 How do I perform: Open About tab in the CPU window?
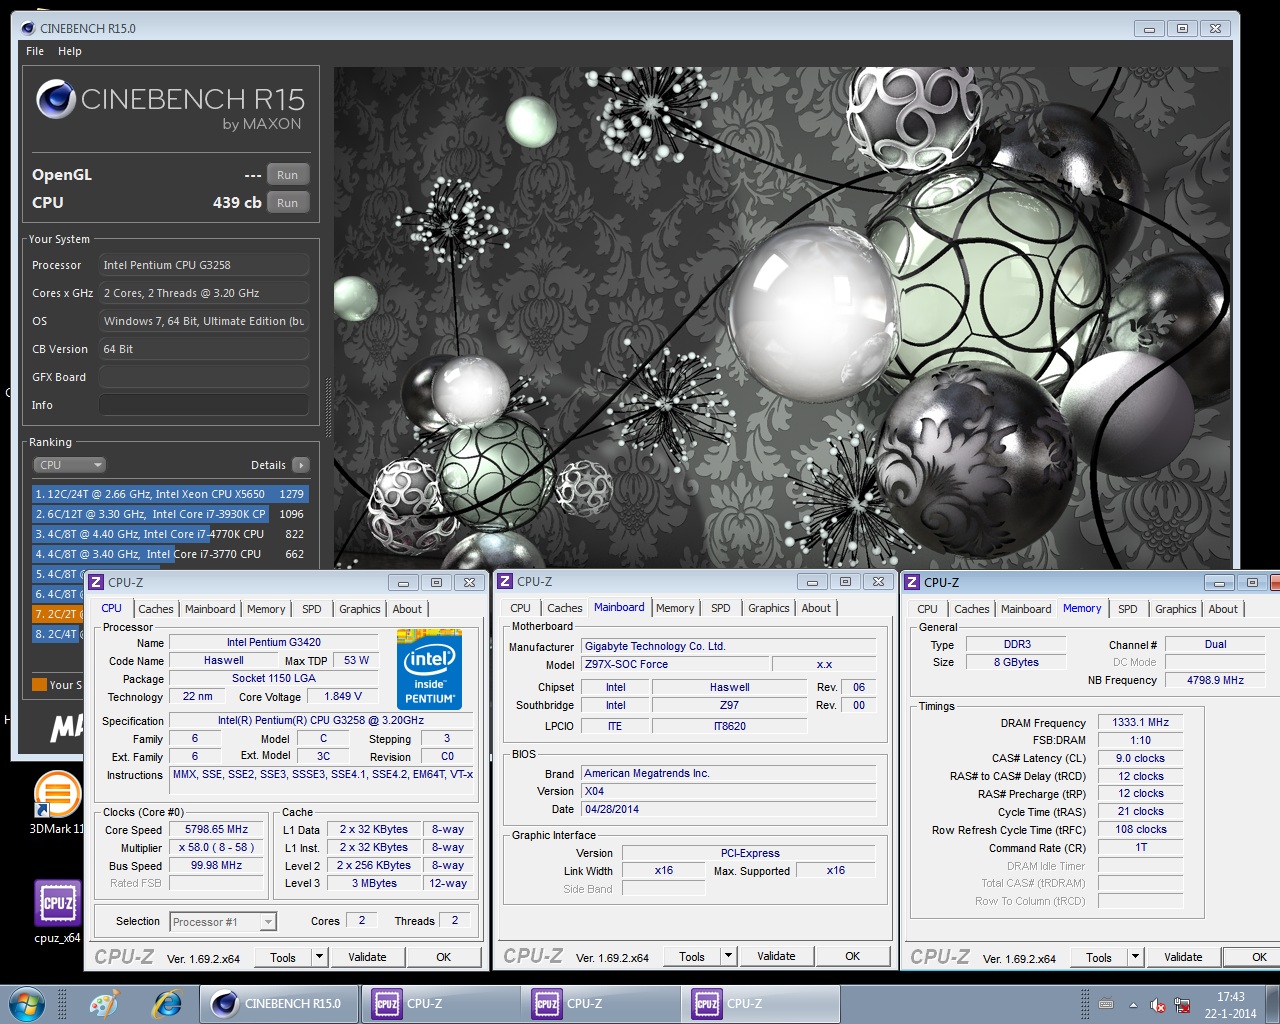pos(407,609)
